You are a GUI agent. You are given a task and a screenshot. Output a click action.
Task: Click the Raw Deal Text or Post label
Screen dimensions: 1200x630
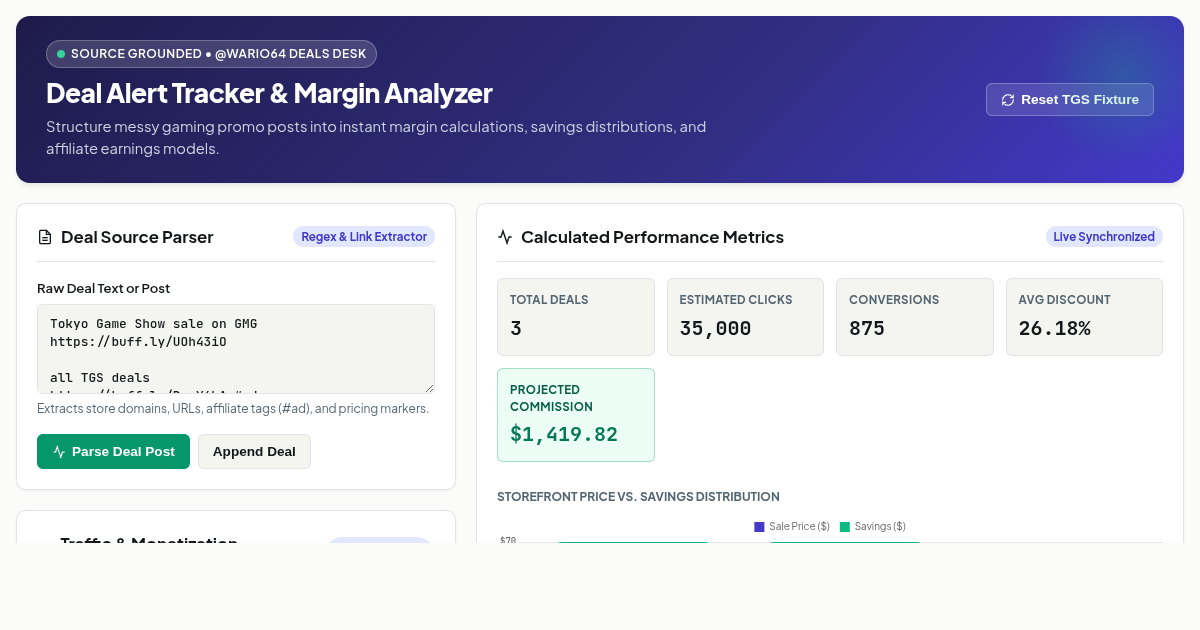pos(104,288)
